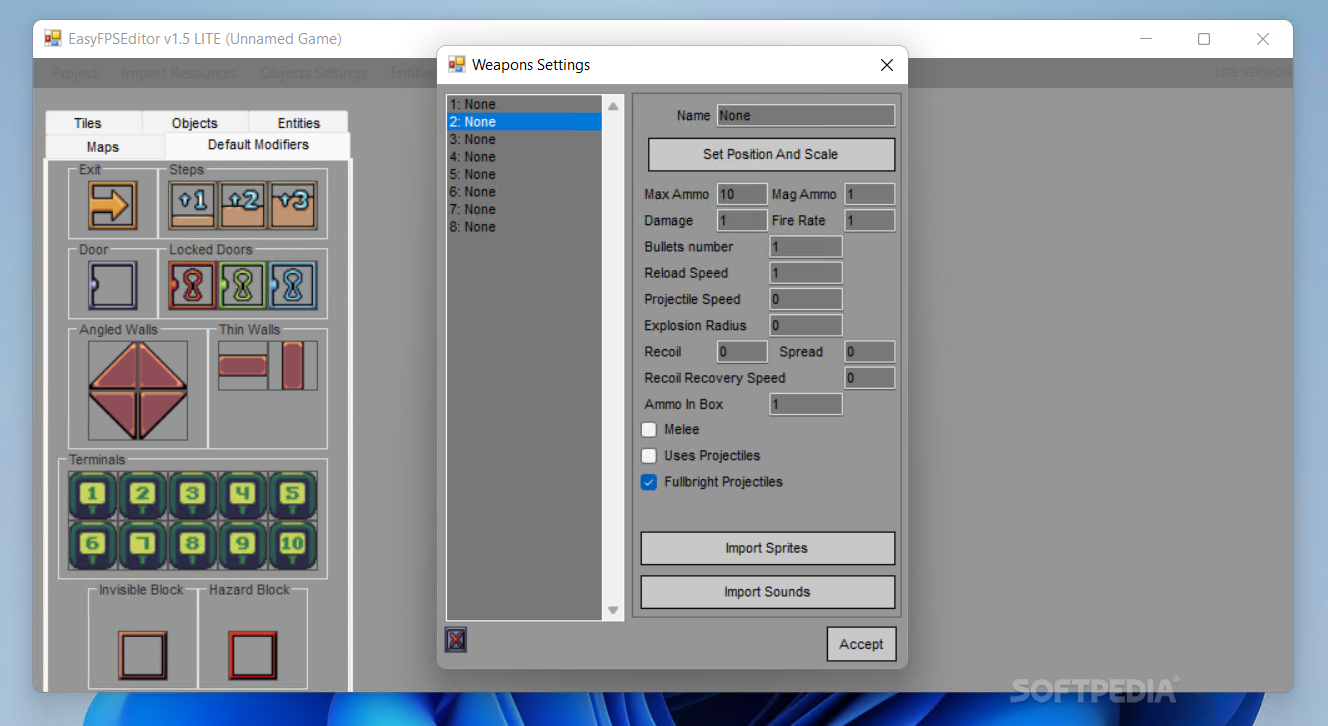
Task: Open the Project menu
Action: coord(75,73)
